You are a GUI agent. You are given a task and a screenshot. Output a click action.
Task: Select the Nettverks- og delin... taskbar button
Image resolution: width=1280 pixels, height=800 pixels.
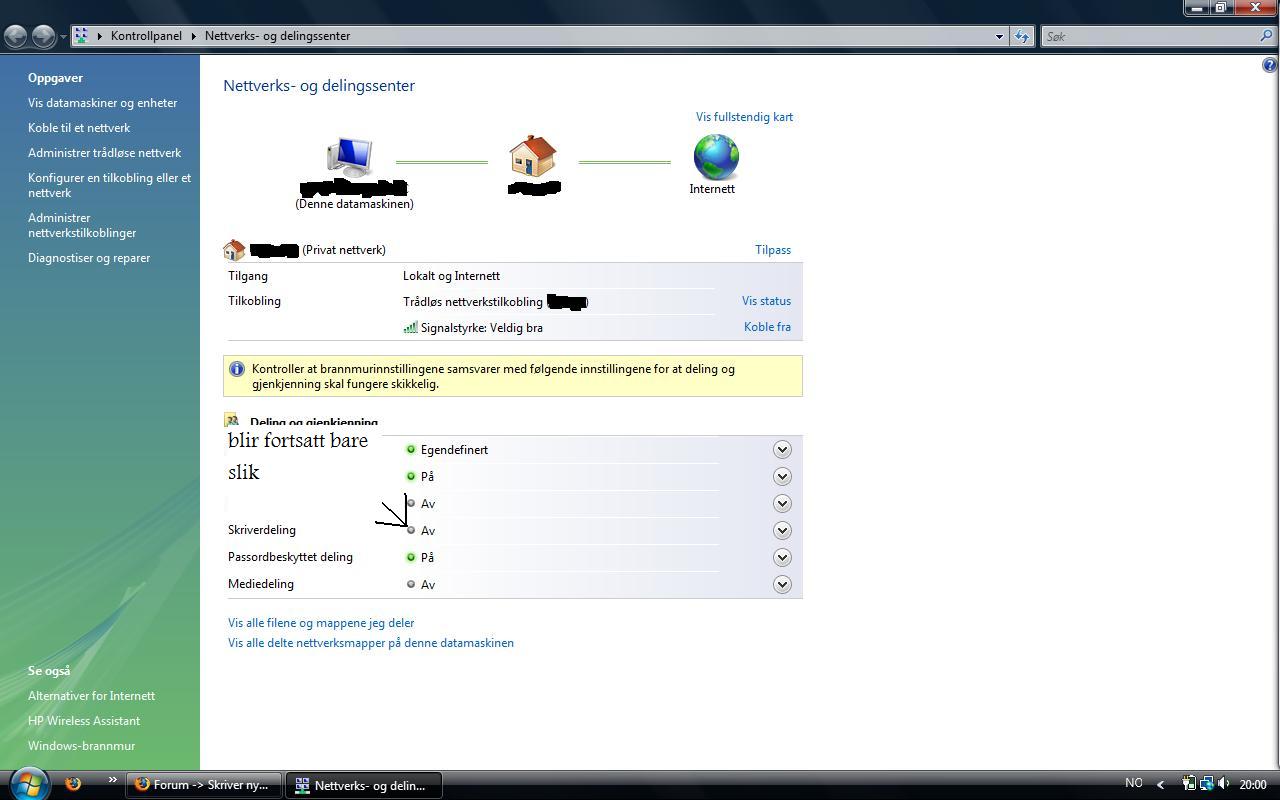(364, 785)
